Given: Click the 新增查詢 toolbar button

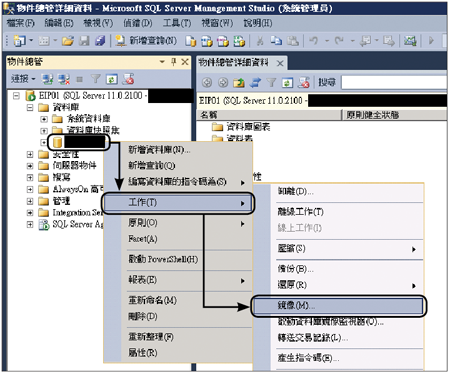Looking at the screenshot, I should pos(145,41).
